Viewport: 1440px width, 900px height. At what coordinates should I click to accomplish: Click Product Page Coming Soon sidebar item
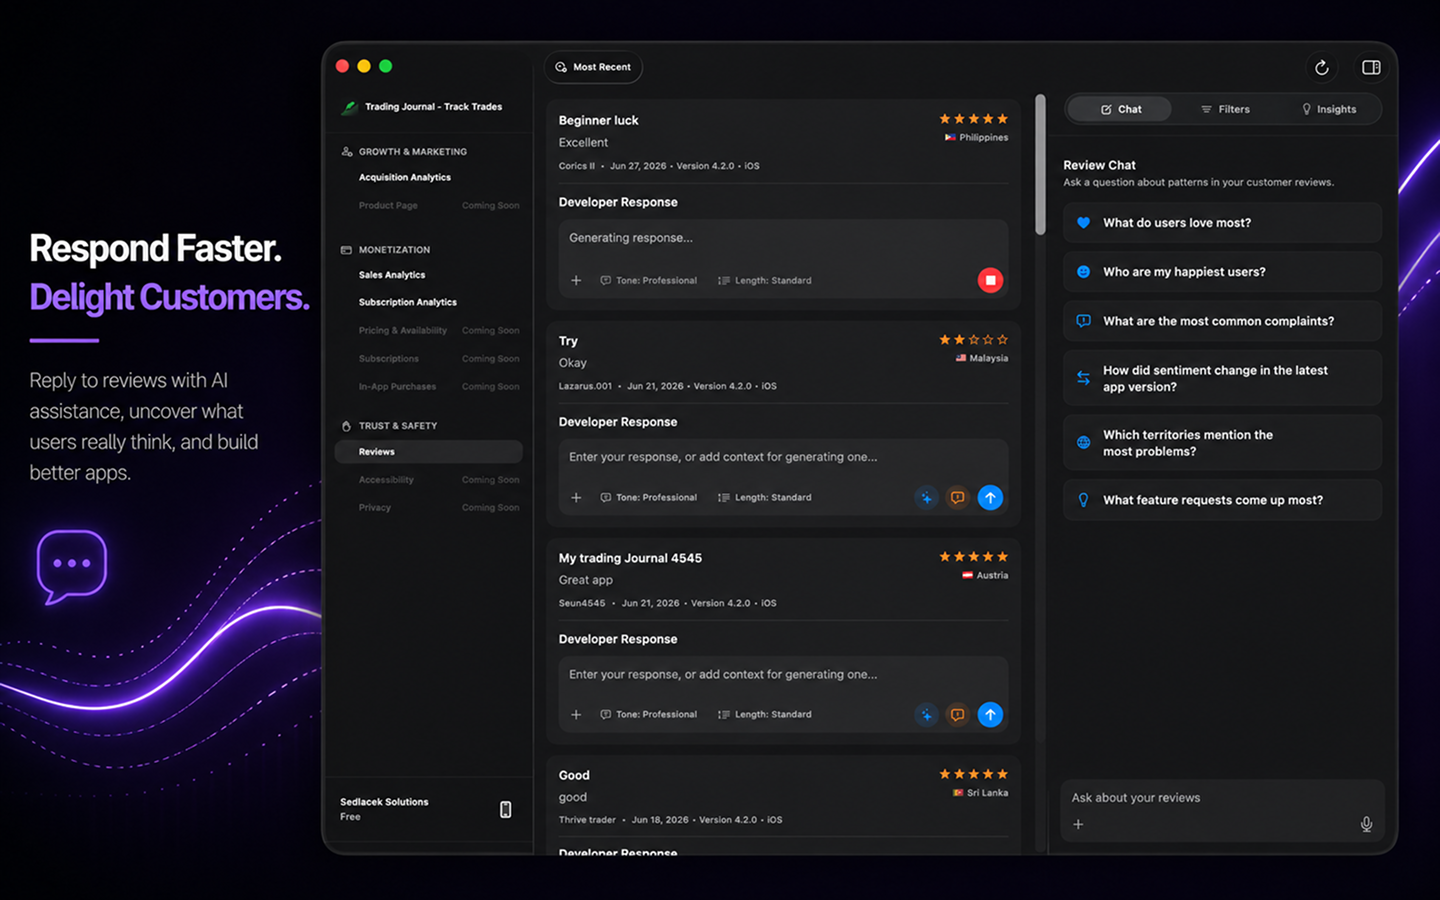[x=438, y=205]
